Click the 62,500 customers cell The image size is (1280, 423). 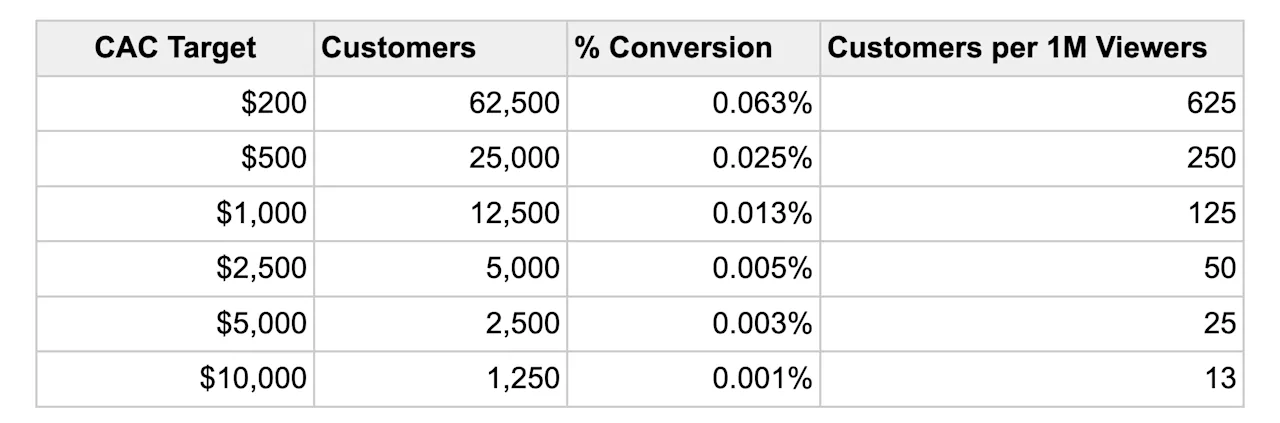(440, 103)
